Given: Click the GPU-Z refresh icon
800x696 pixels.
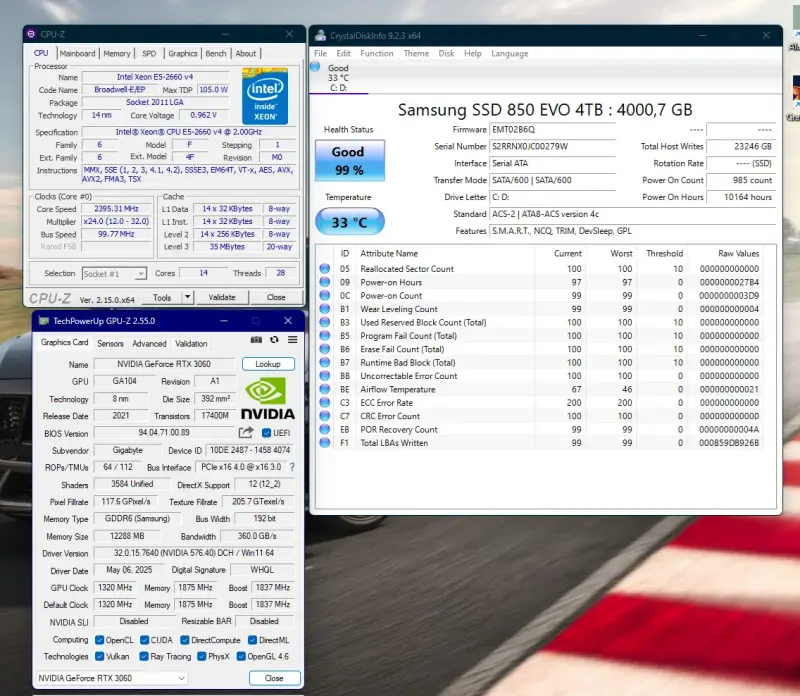Looking at the screenshot, I should (274, 340).
